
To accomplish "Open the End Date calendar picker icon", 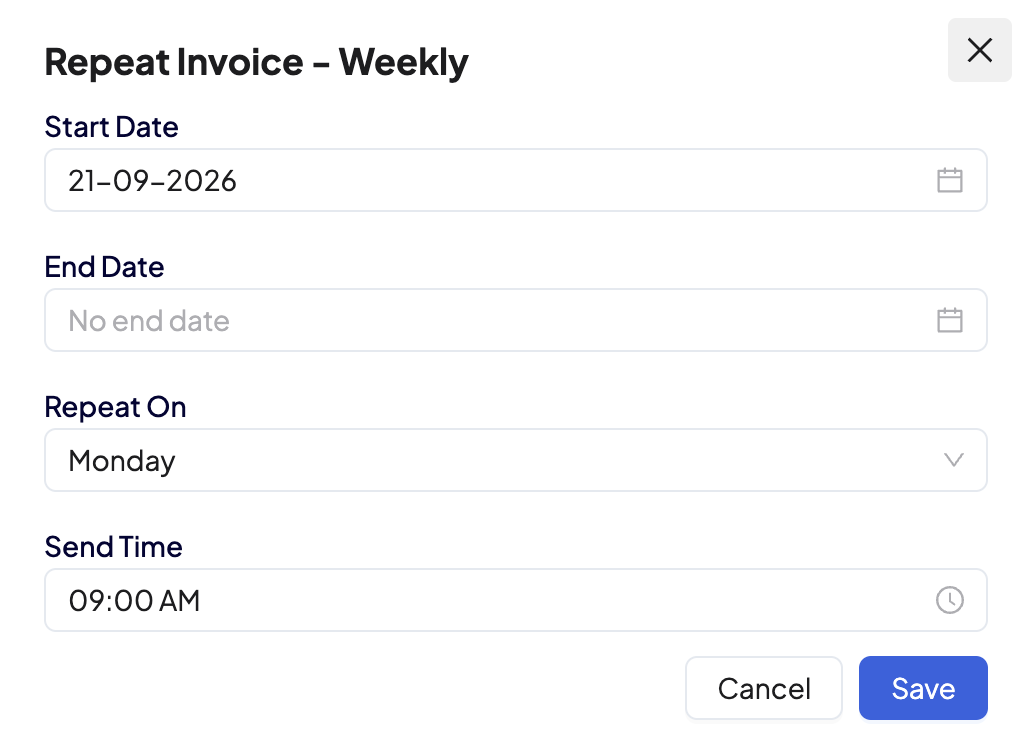I will point(950,321).
